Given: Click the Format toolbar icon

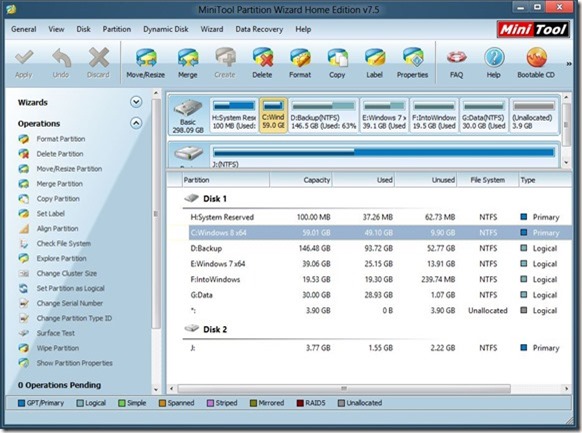Looking at the screenshot, I should [300, 58].
